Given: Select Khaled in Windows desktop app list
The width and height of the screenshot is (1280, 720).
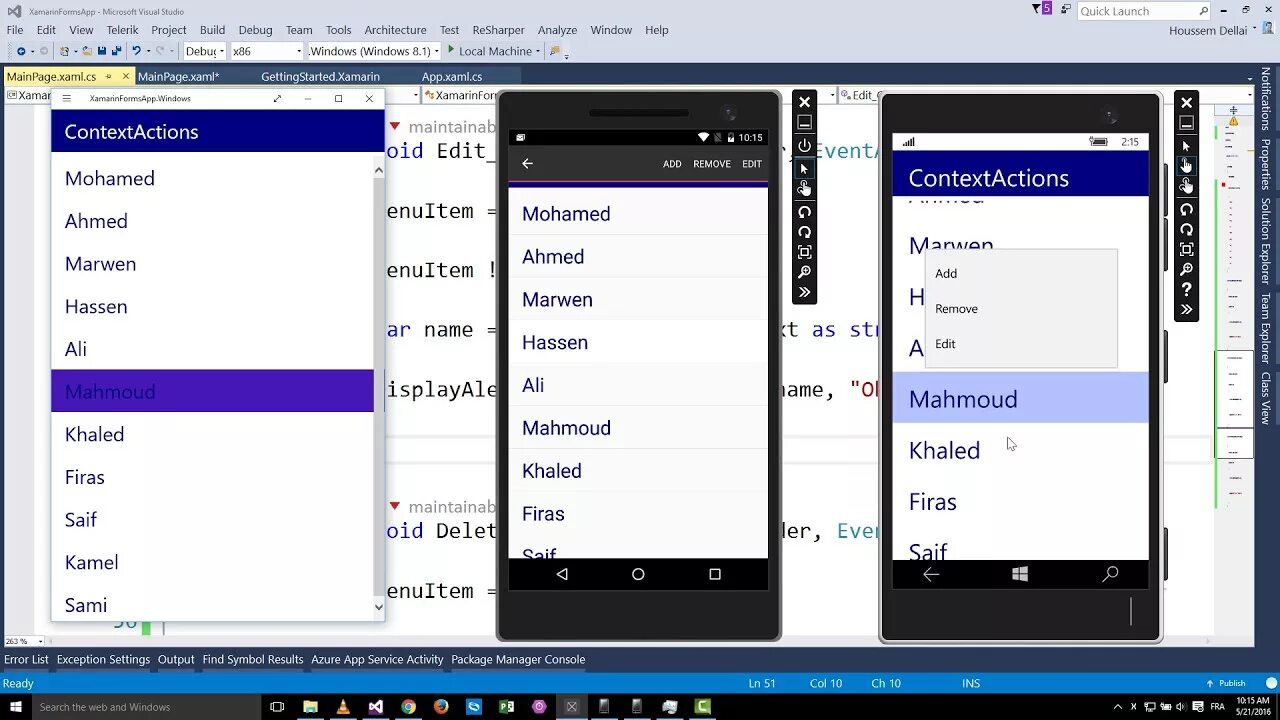Looking at the screenshot, I should tap(212, 434).
